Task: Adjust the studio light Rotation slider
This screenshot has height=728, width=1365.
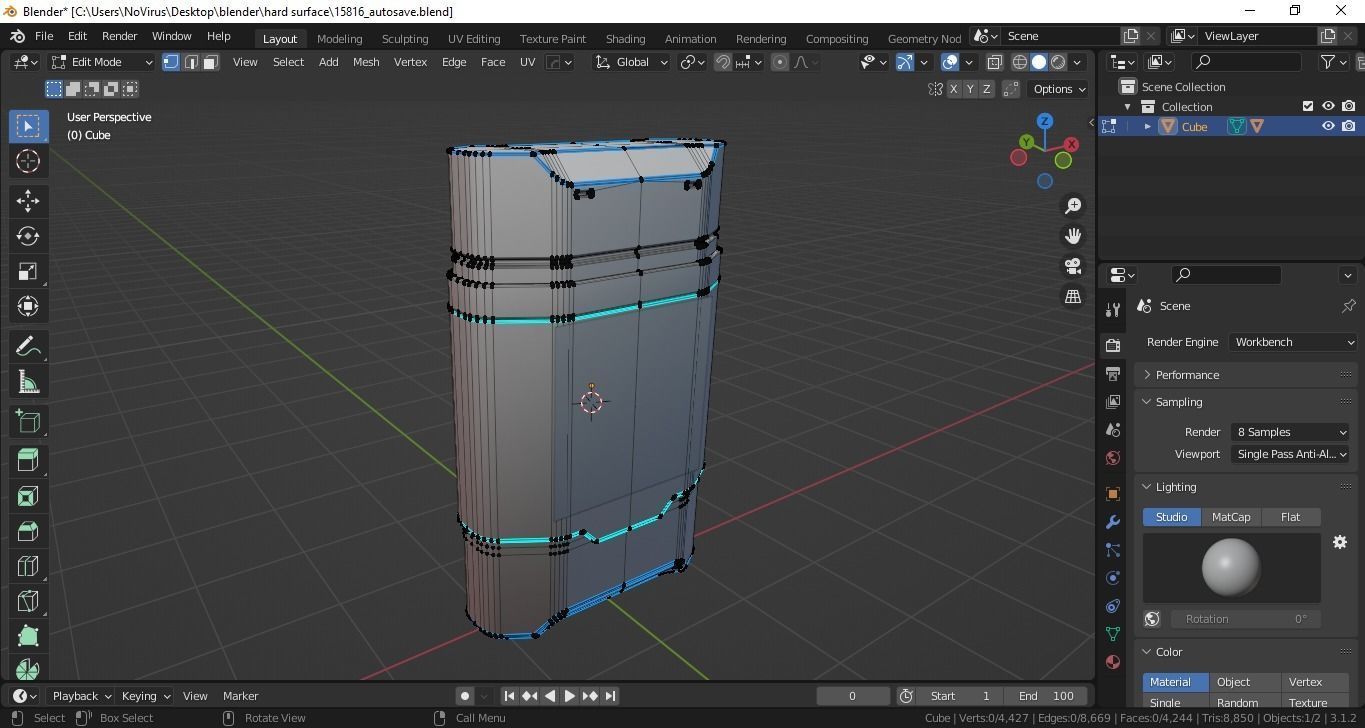Action: (x=1246, y=619)
